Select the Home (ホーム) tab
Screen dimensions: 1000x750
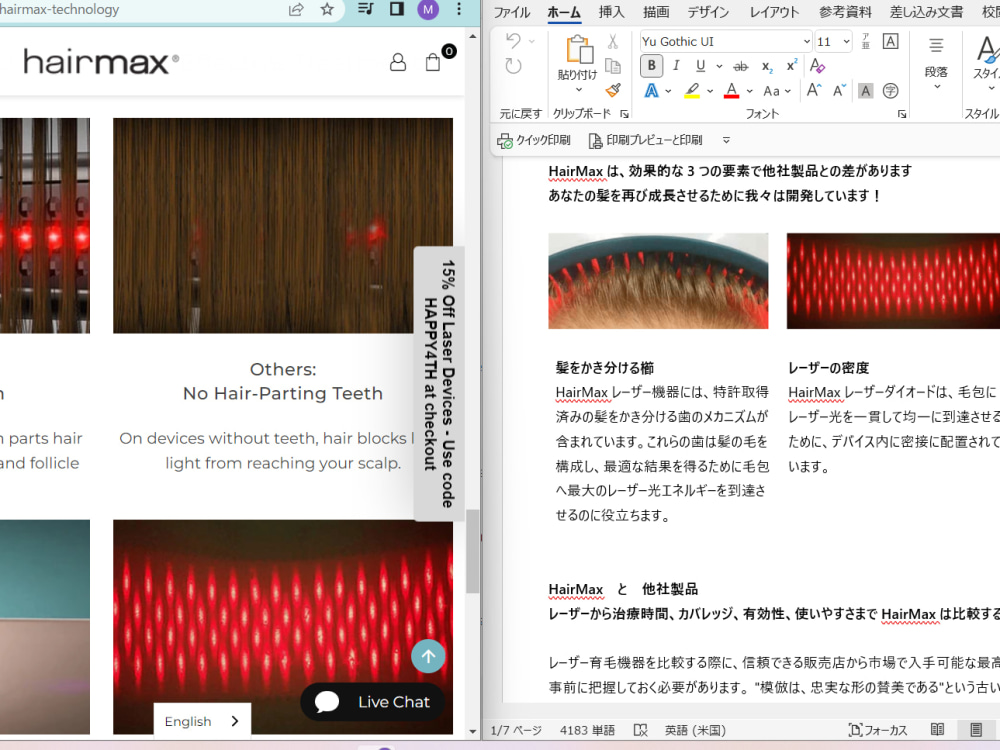tap(564, 12)
